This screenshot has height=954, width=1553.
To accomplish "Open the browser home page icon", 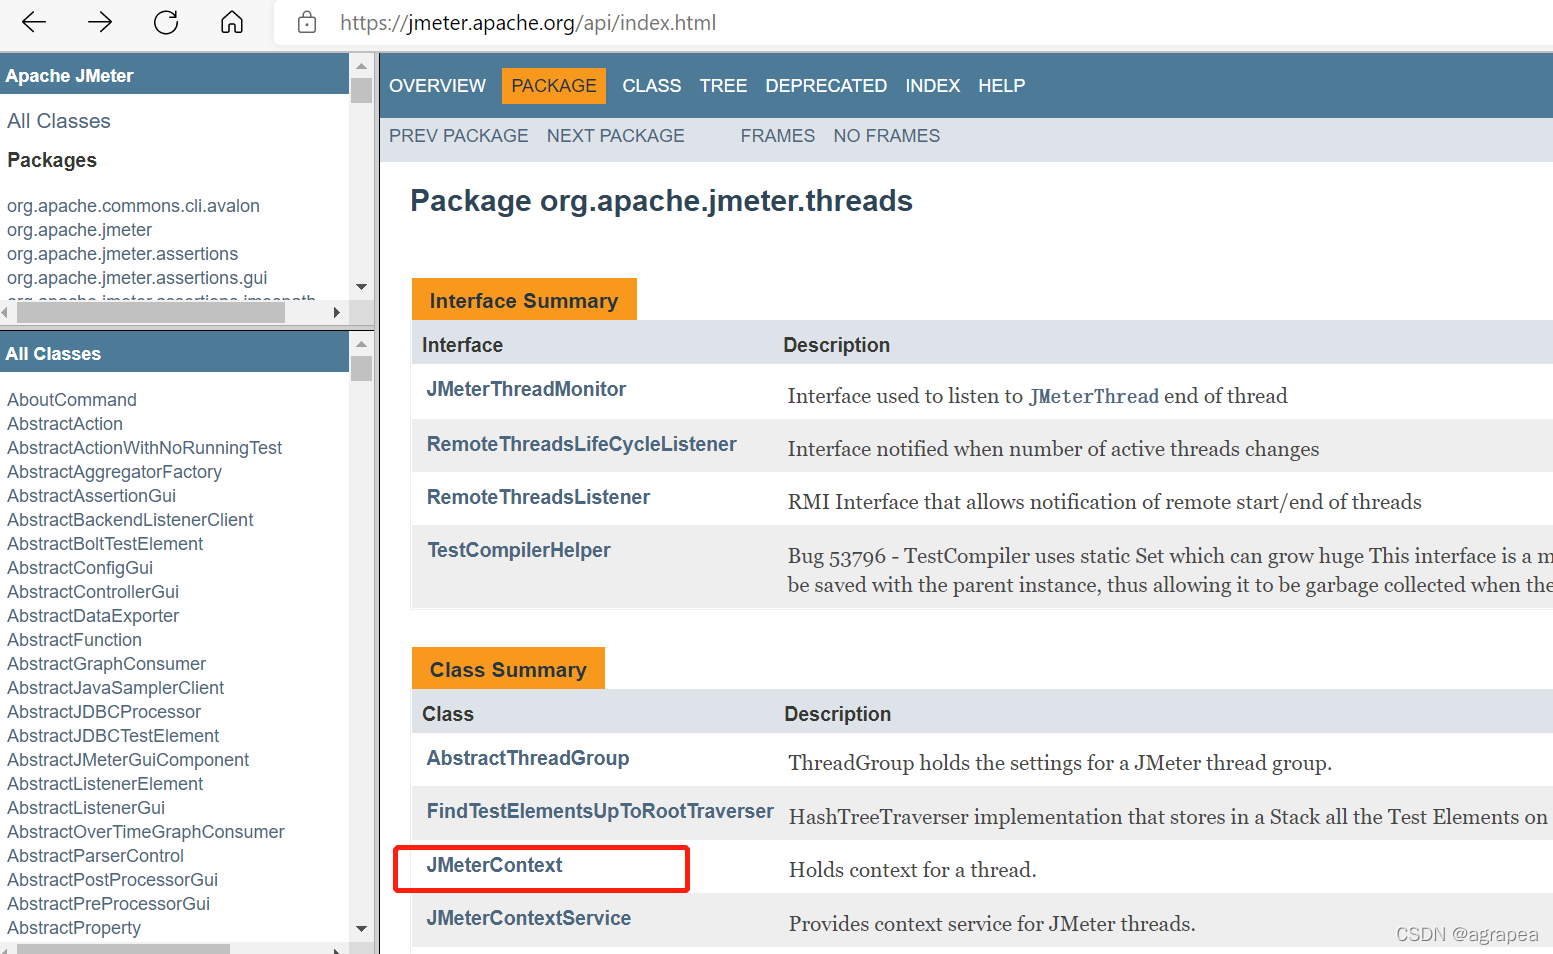I will pos(232,22).
